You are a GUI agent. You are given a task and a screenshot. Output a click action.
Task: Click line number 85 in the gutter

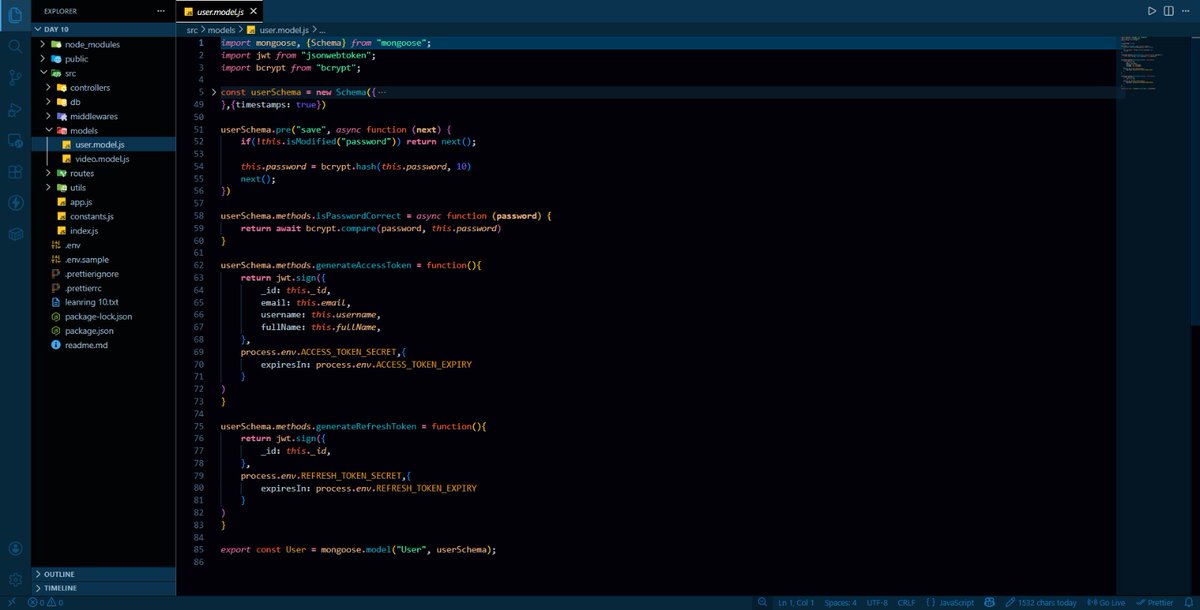[198, 549]
